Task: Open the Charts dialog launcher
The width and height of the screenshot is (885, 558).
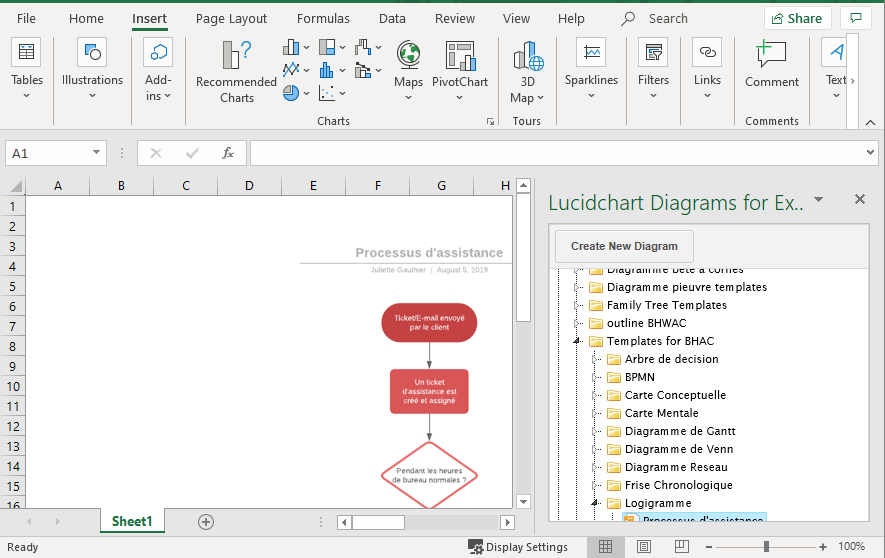Action: 490,121
